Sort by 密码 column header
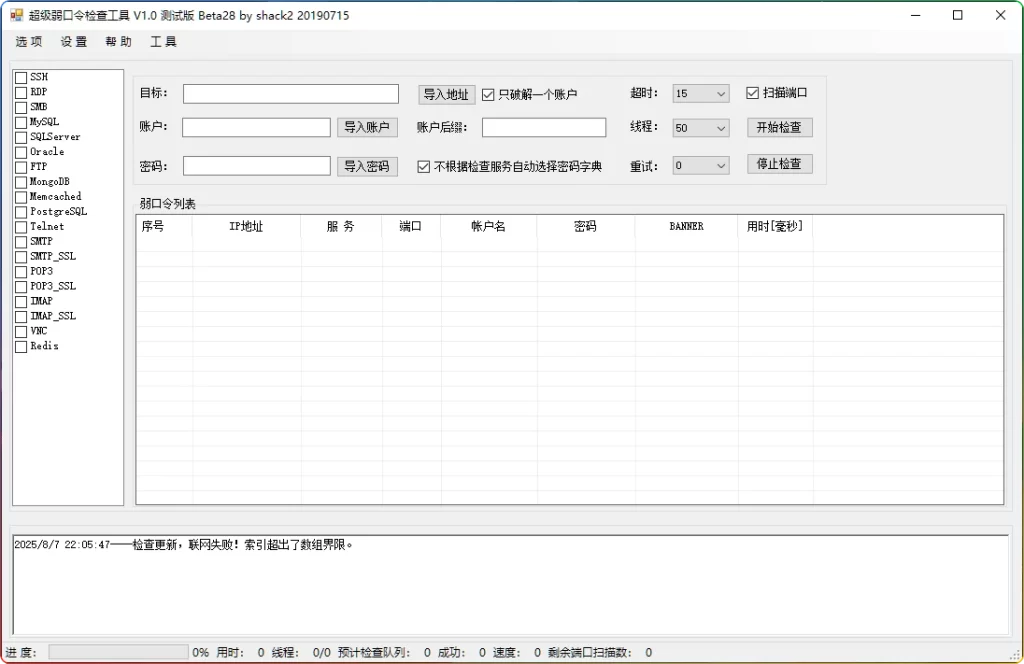This screenshot has height=664, width=1024. [585, 227]
